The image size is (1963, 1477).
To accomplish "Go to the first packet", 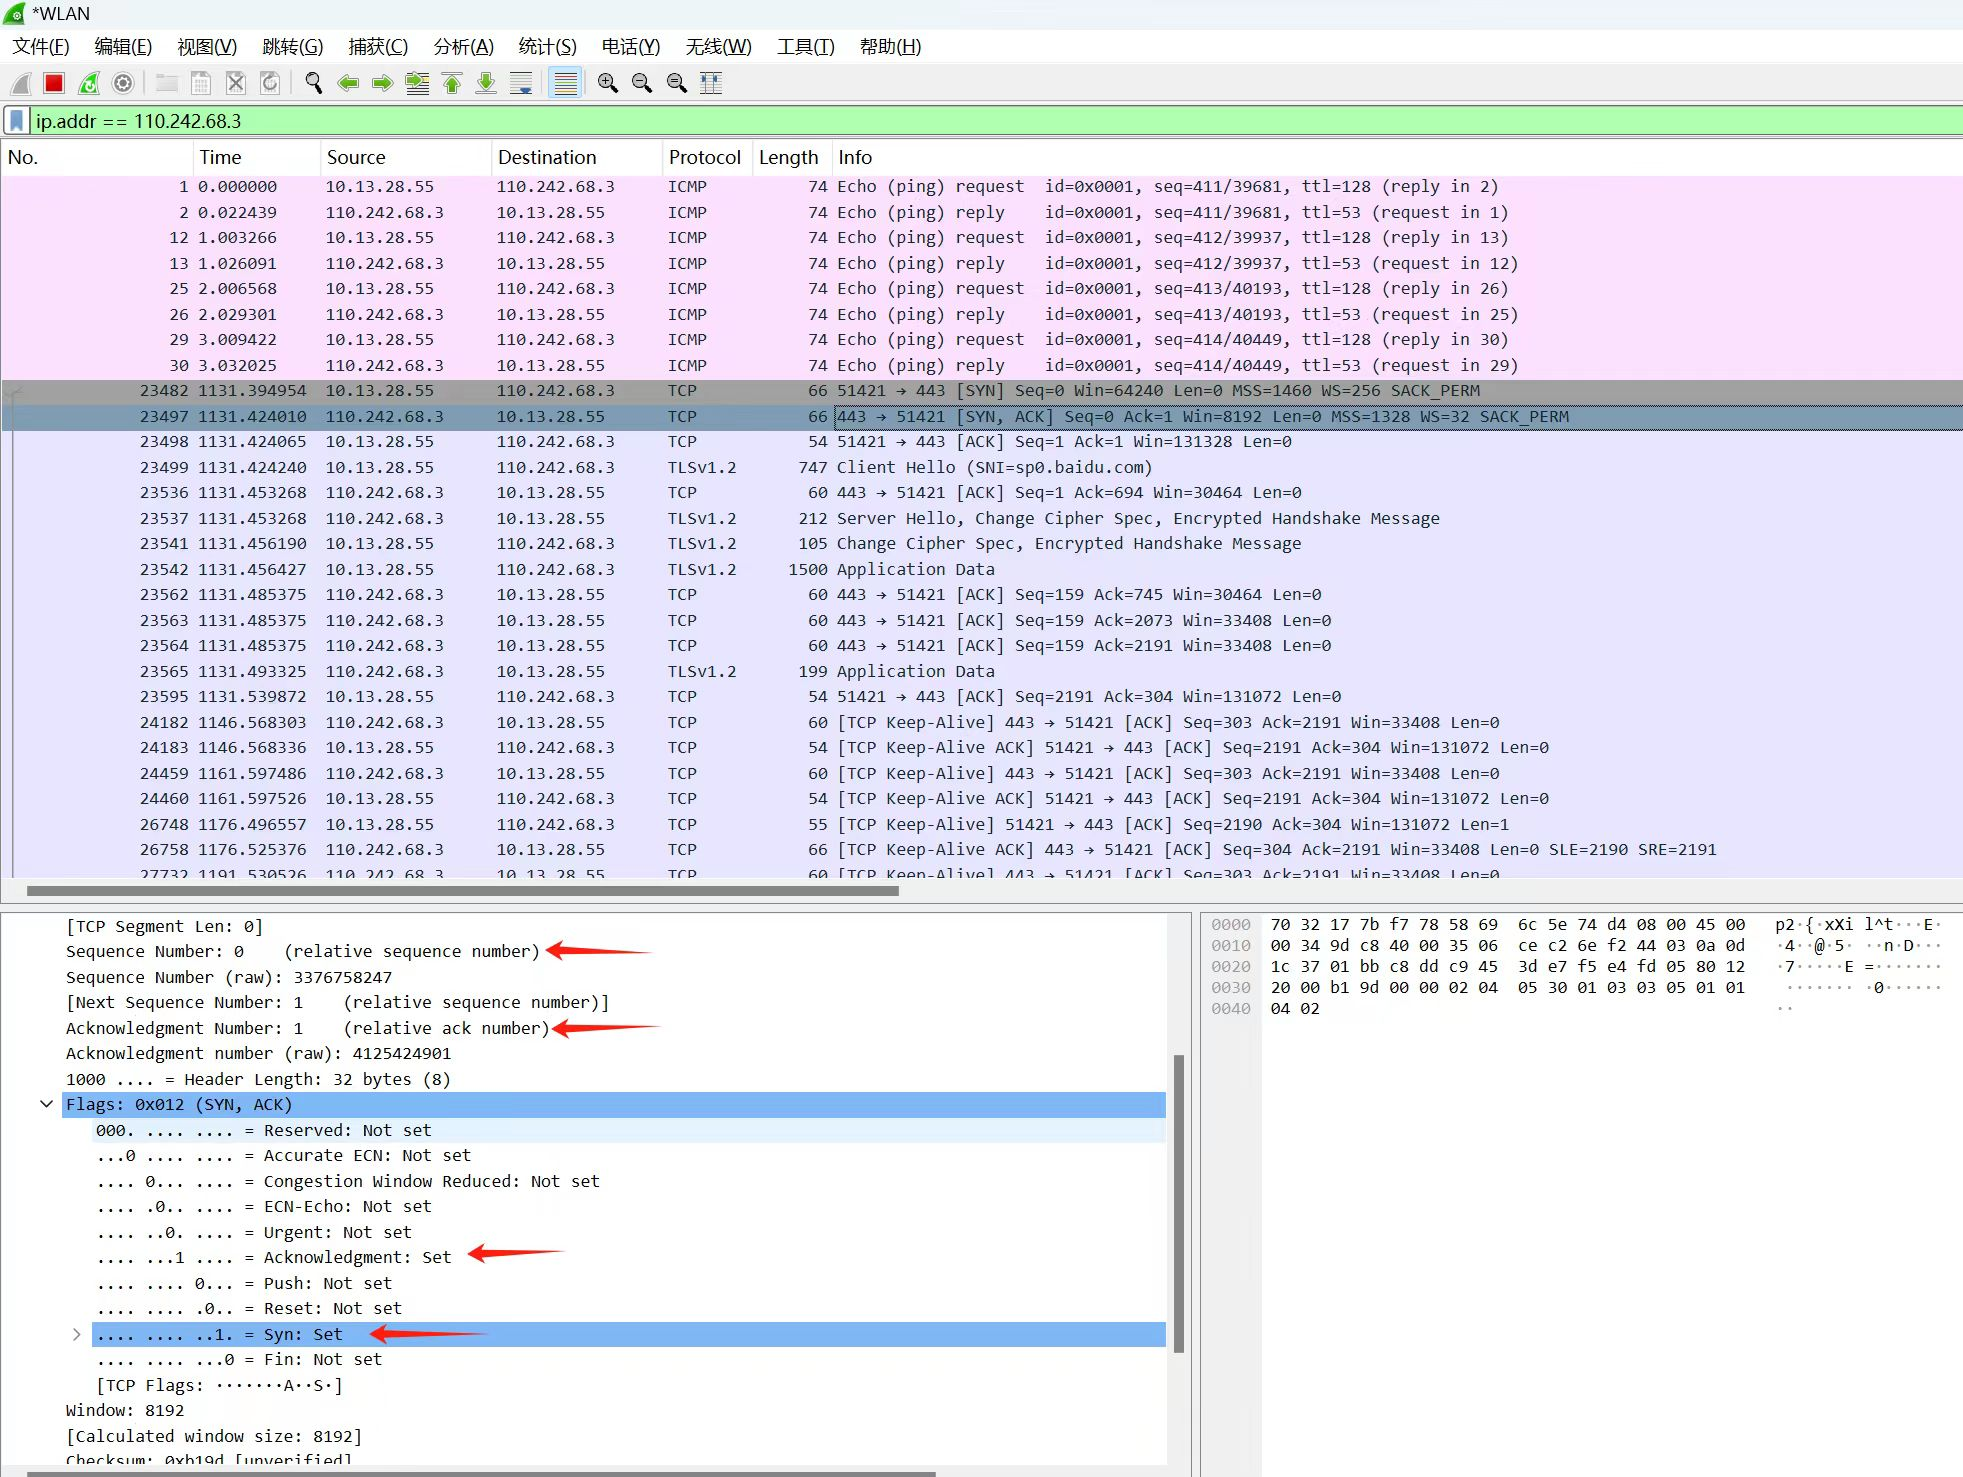I will pyautogui.click(x=452, y=83).
